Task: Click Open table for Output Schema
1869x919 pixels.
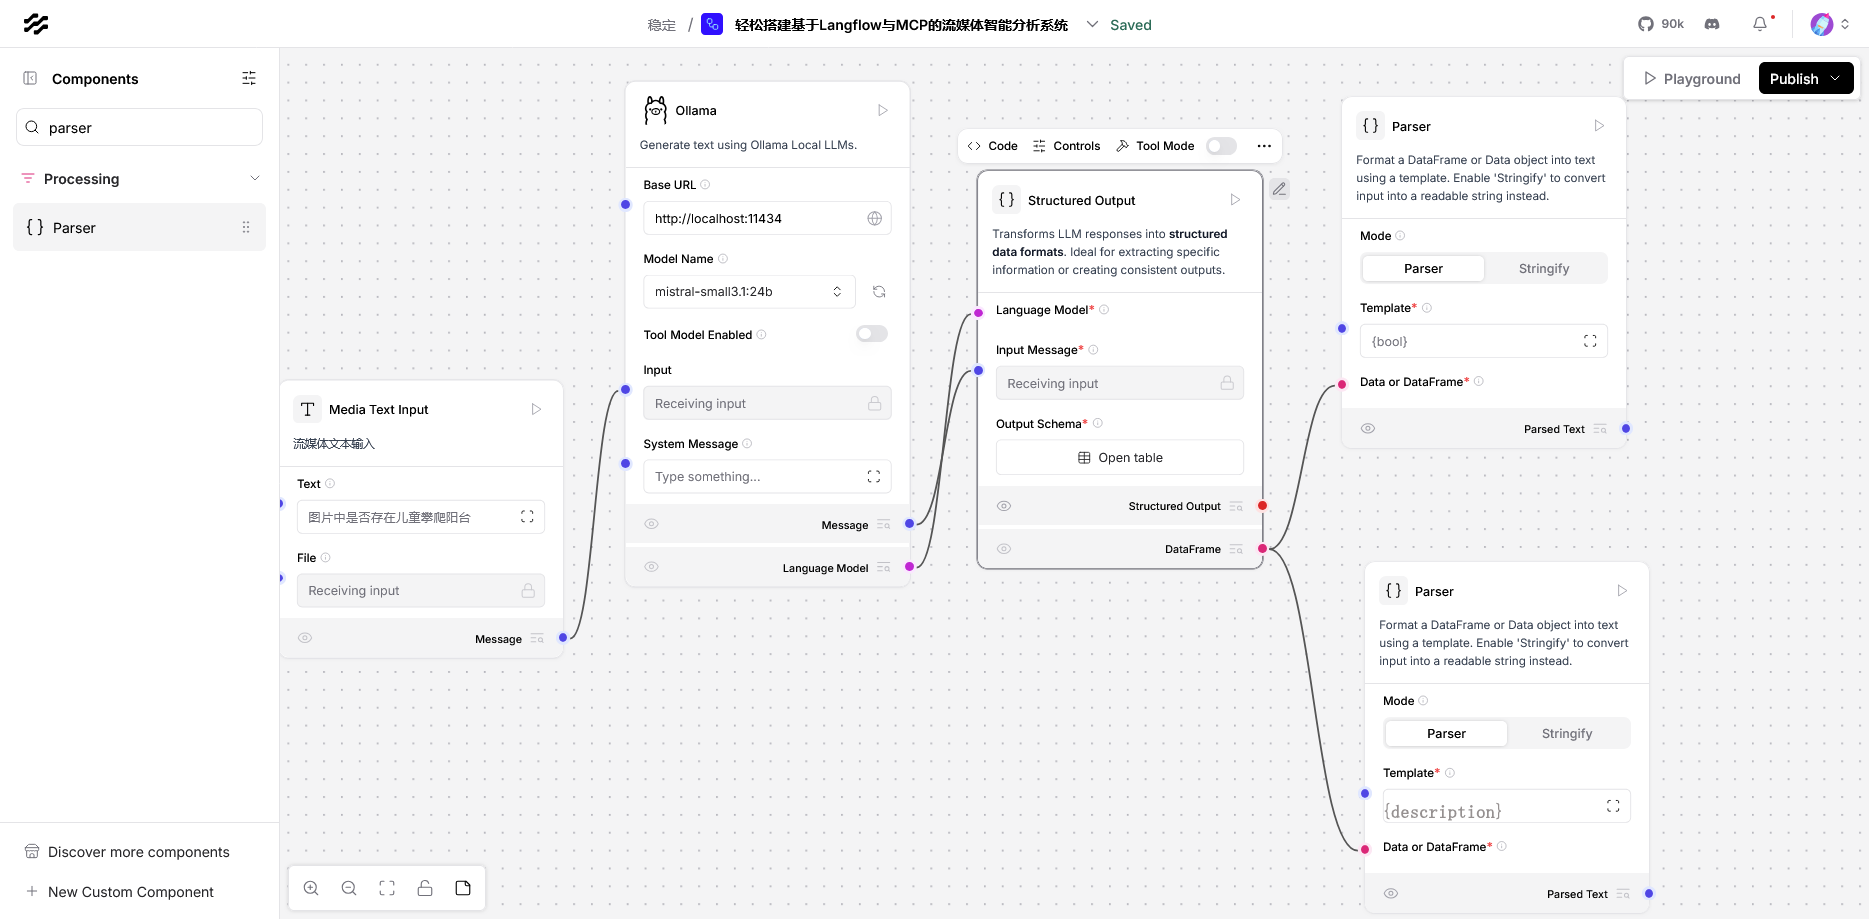Action: [1120, 457]
